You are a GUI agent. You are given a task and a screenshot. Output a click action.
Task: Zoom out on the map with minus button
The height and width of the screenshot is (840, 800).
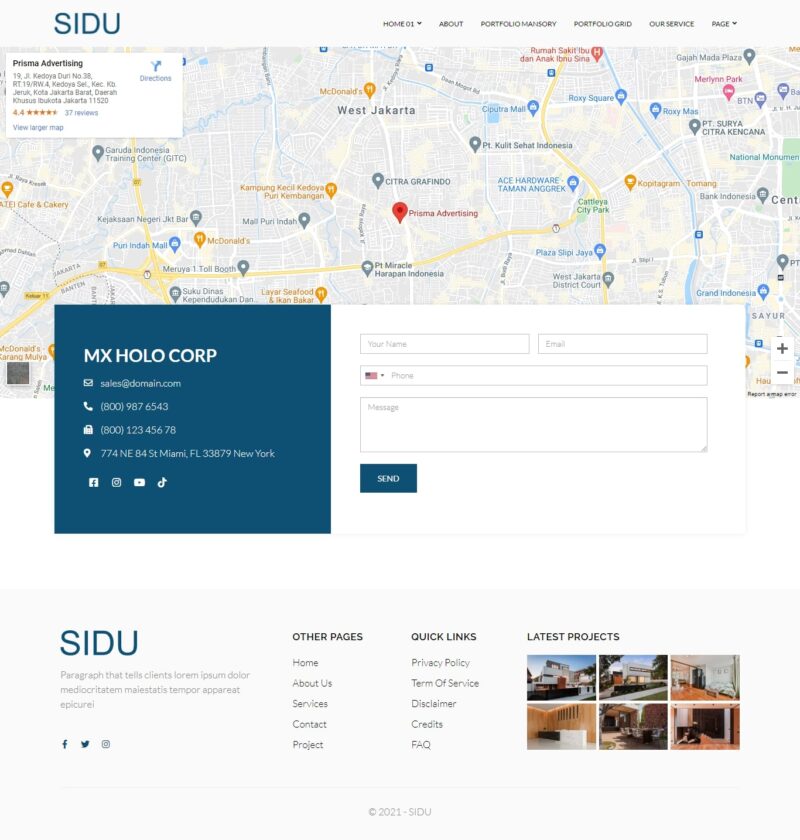782,373
